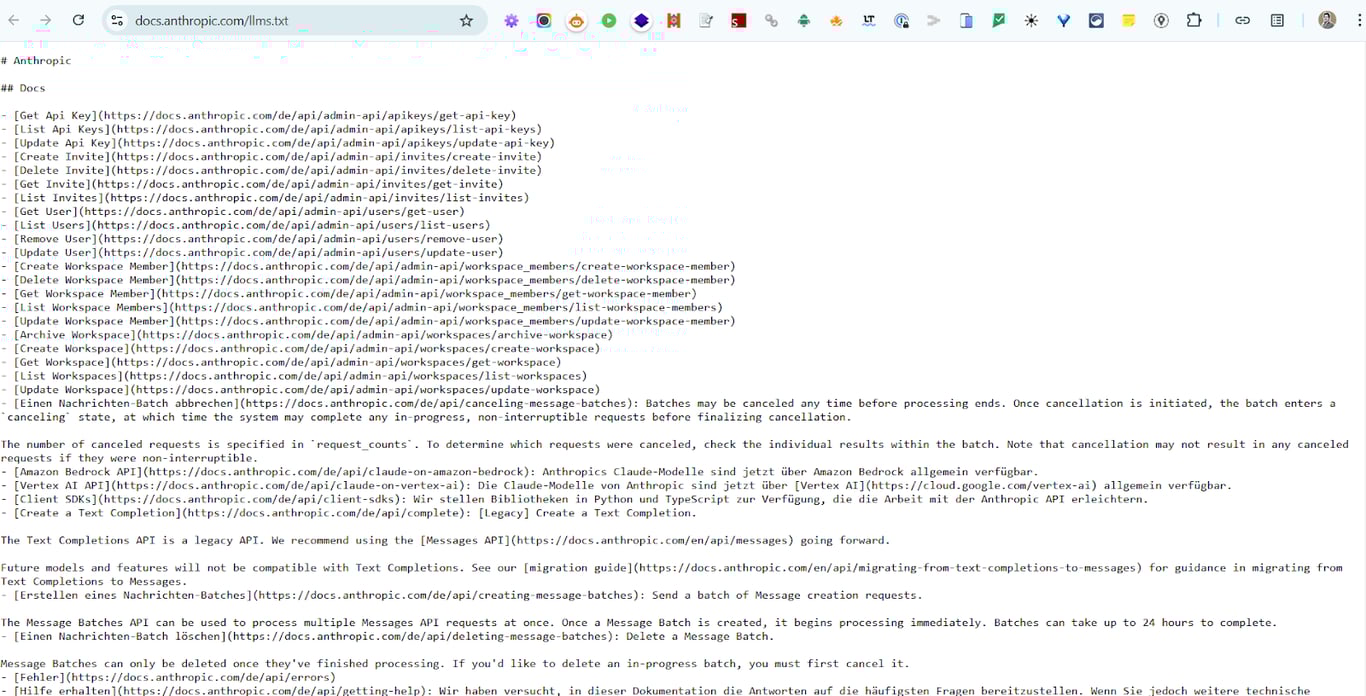Click the notepad with pencil extension

(x=706, y=20)
